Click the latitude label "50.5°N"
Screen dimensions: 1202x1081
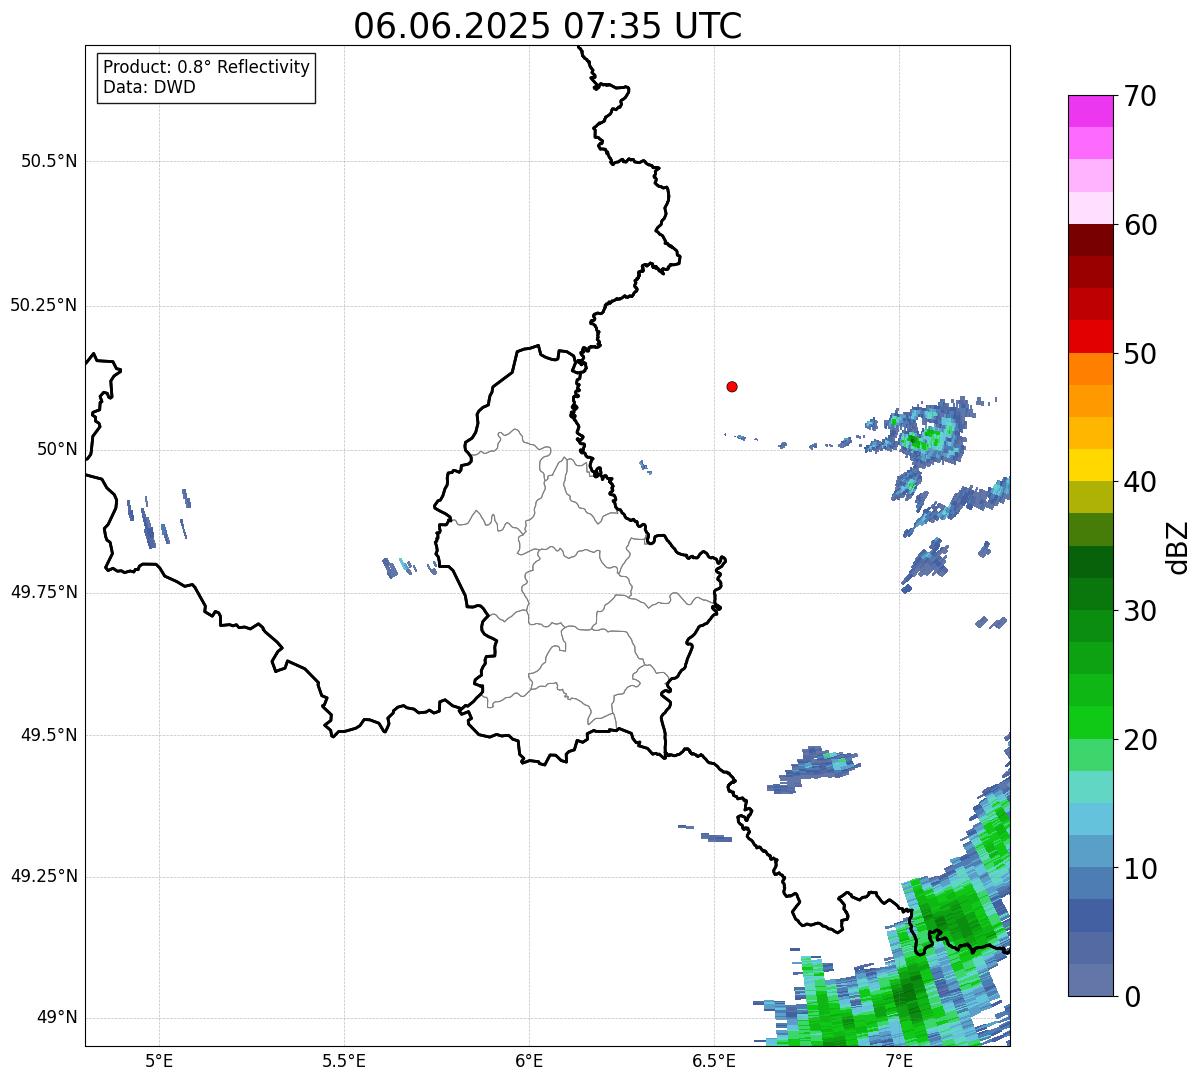49,161
